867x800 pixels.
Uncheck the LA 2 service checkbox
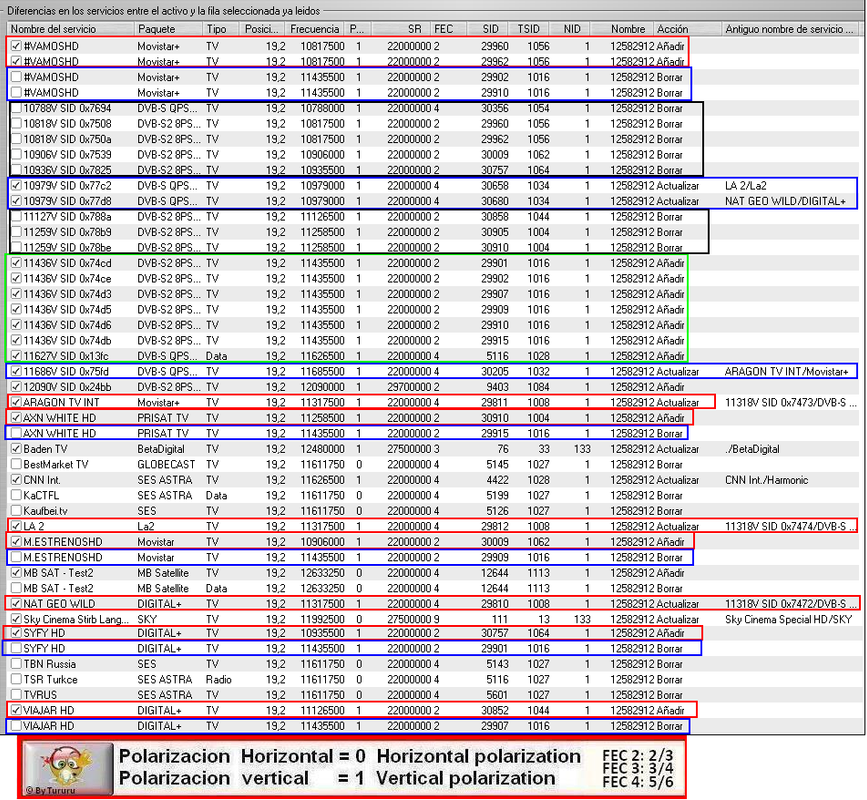pyautogui.click(x=16, y=526)
